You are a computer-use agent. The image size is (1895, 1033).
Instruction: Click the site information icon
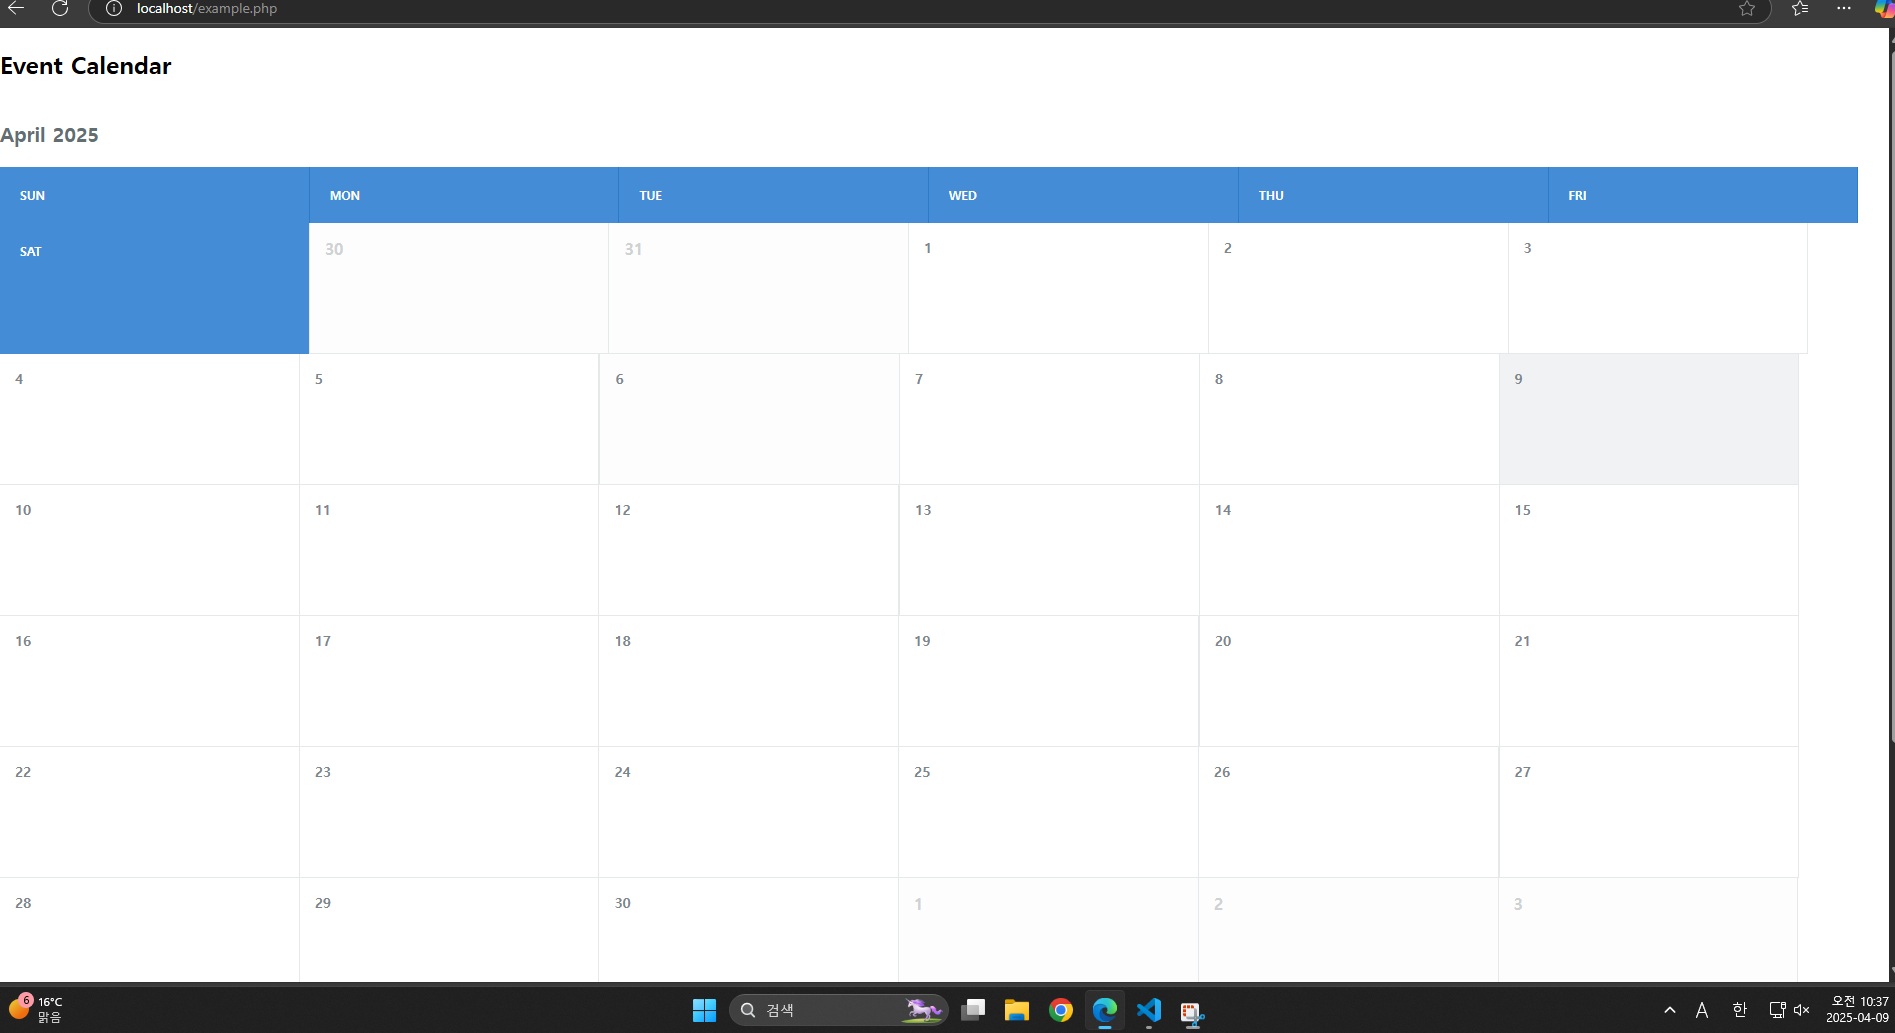(114, 8)
